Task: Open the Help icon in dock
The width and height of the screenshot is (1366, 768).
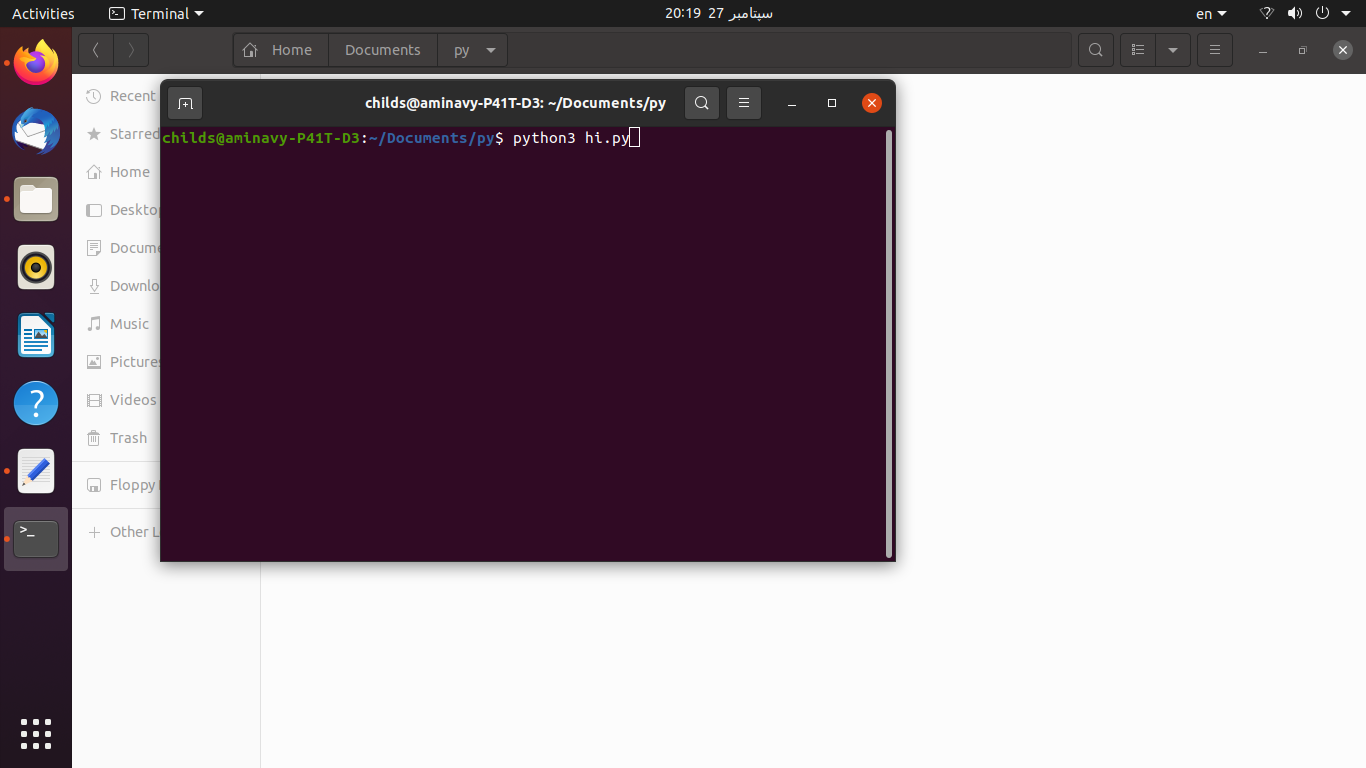Action: coord(36,403)
